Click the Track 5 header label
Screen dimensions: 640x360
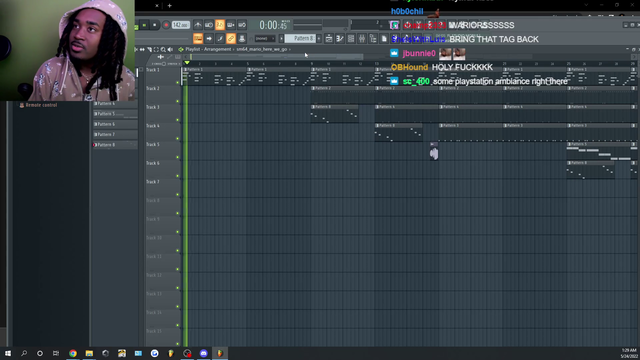pos(153,144)
